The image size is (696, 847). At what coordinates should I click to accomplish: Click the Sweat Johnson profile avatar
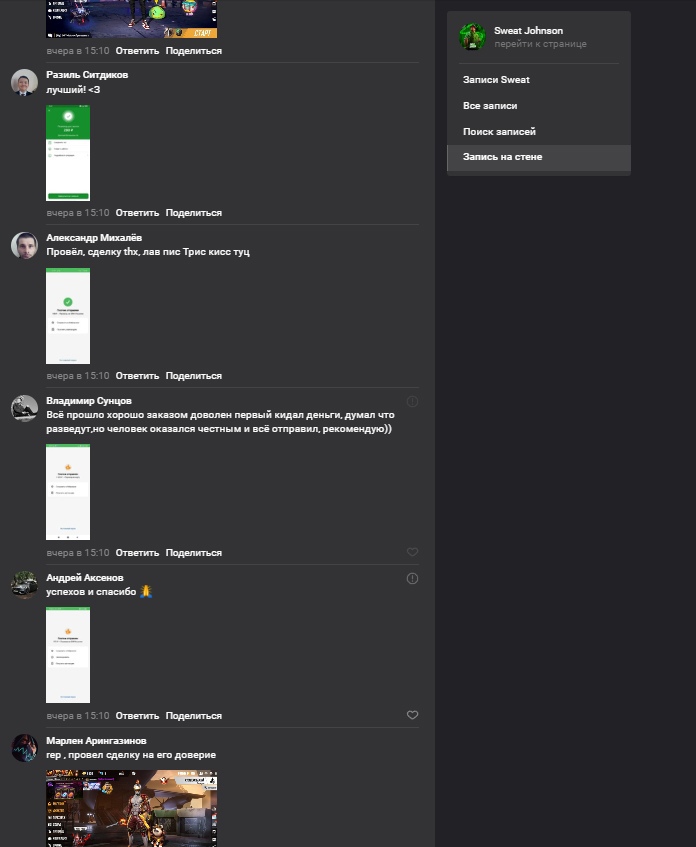point(472,37)
